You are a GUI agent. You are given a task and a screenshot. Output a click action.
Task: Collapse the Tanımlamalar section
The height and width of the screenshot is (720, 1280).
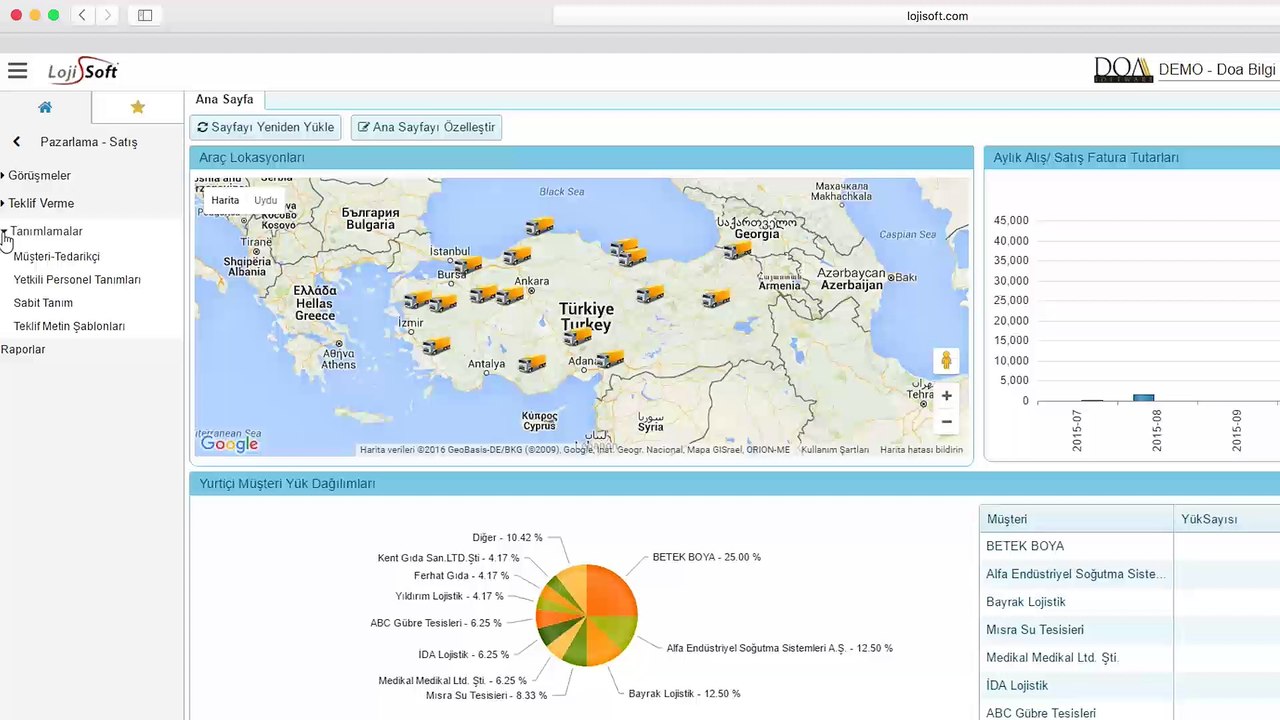pos(46,231)
